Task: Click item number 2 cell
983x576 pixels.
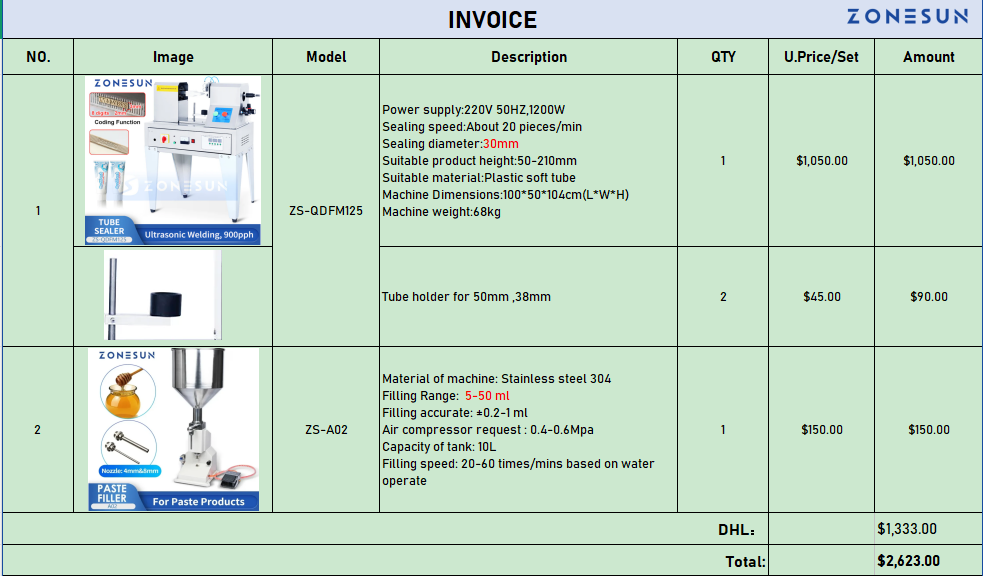Action: (x=38, y=429)
